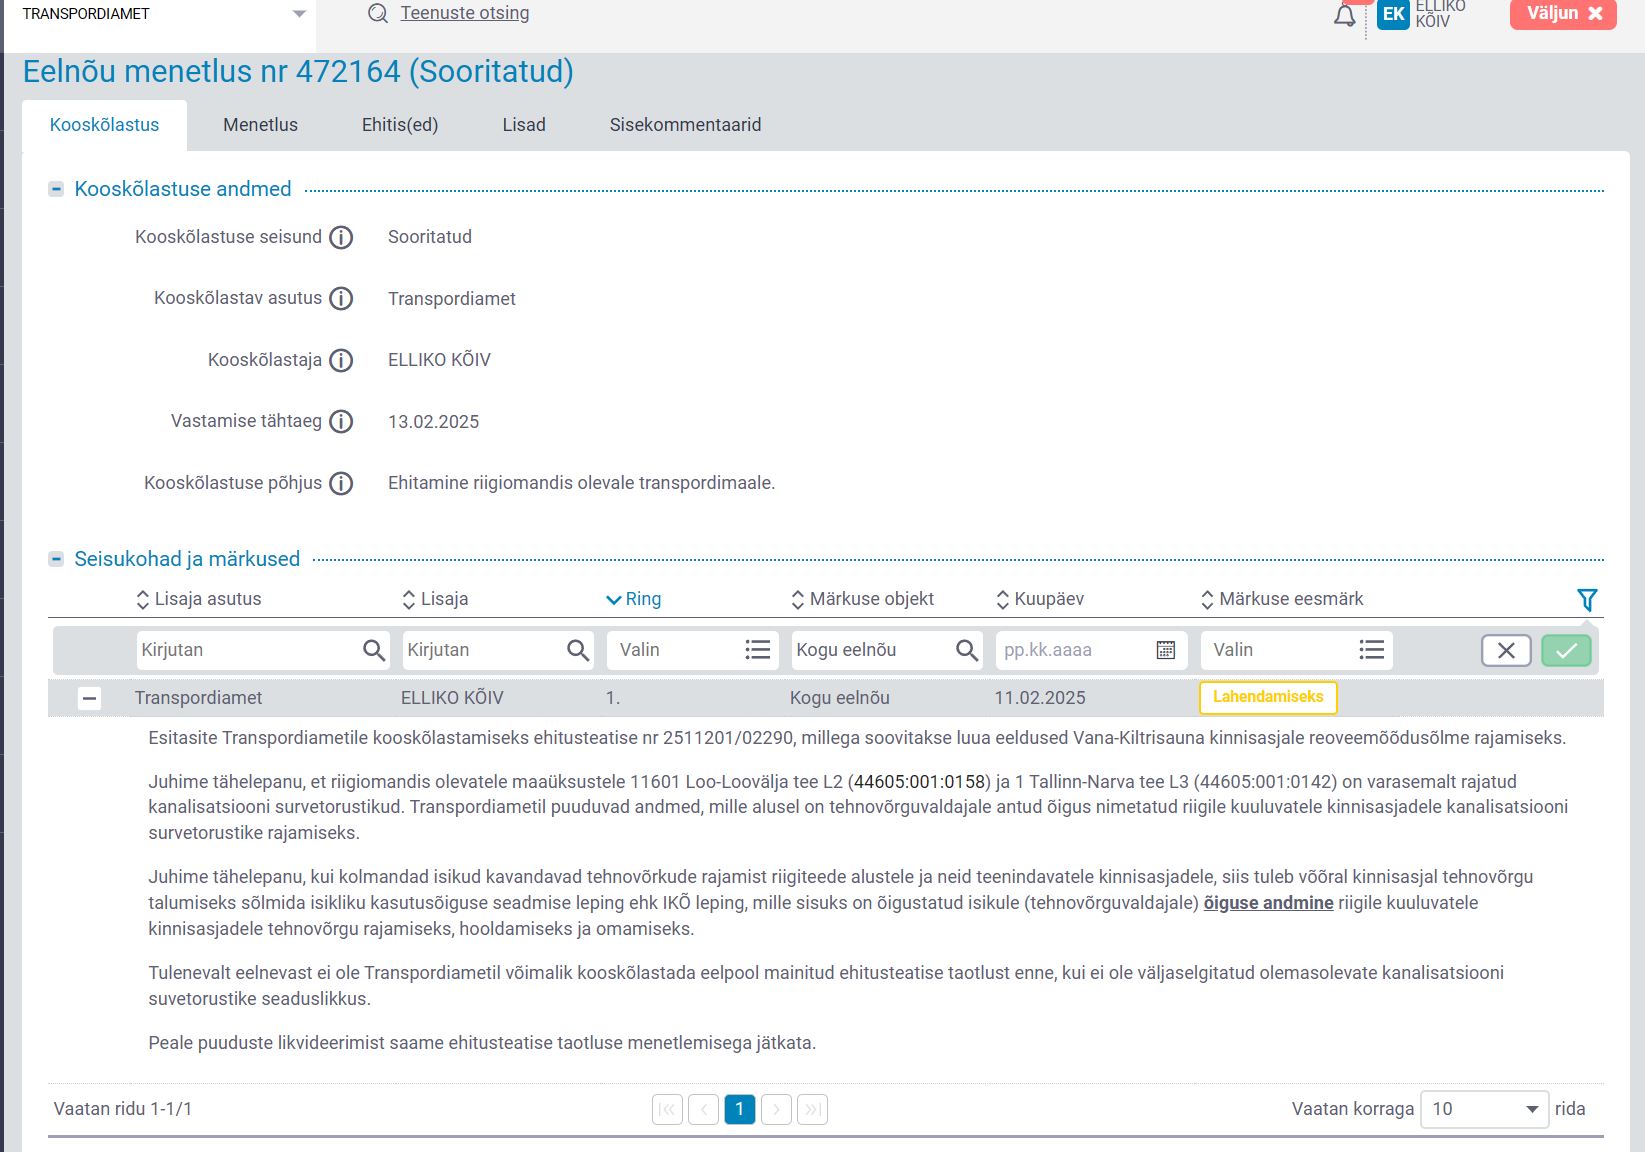This screenshot has width=1645, height=1152.
Task: Click the ELLIKO KÕIV cell in table row
Action: (452, 698)
